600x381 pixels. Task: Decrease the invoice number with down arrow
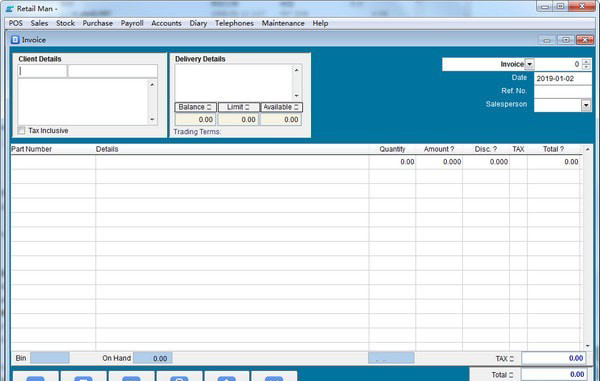coord(586,67)
